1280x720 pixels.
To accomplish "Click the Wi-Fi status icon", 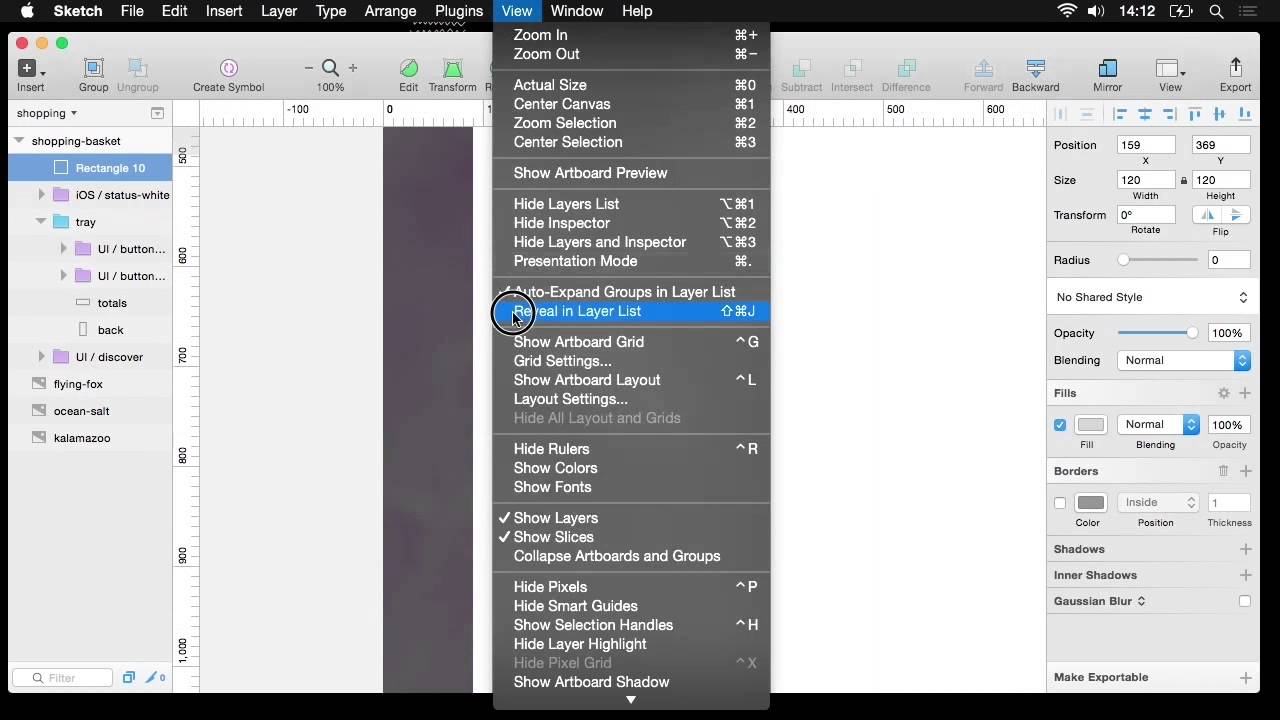I will (1067, 11).
